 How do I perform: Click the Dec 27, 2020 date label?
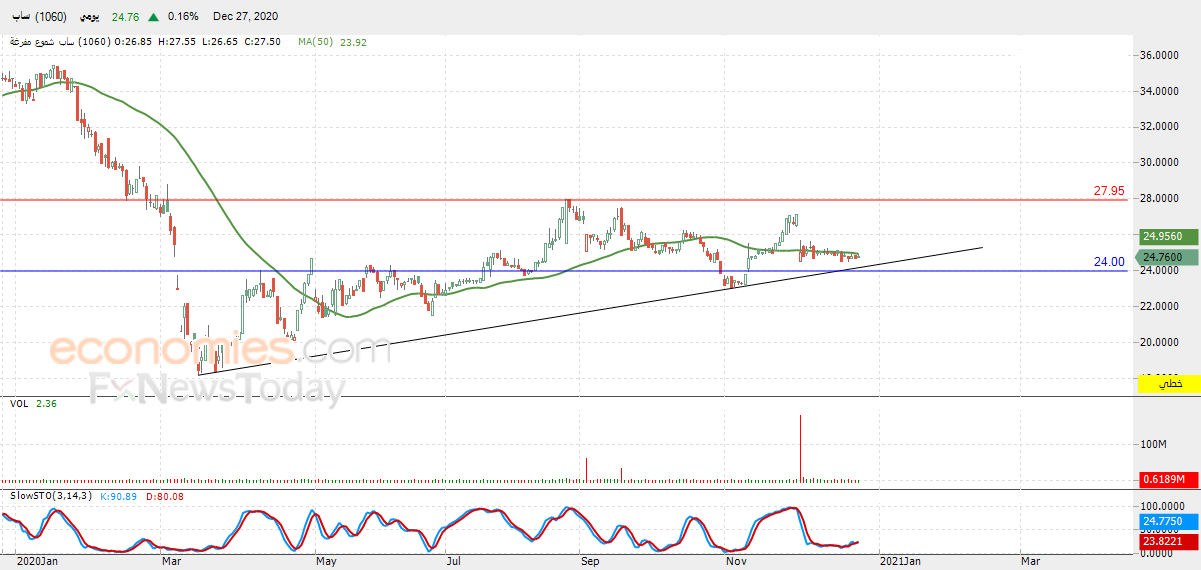[x=246, y=17]
